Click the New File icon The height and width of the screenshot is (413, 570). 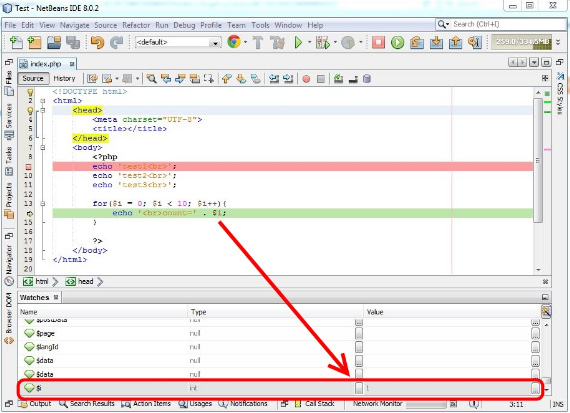coord(16,43)
